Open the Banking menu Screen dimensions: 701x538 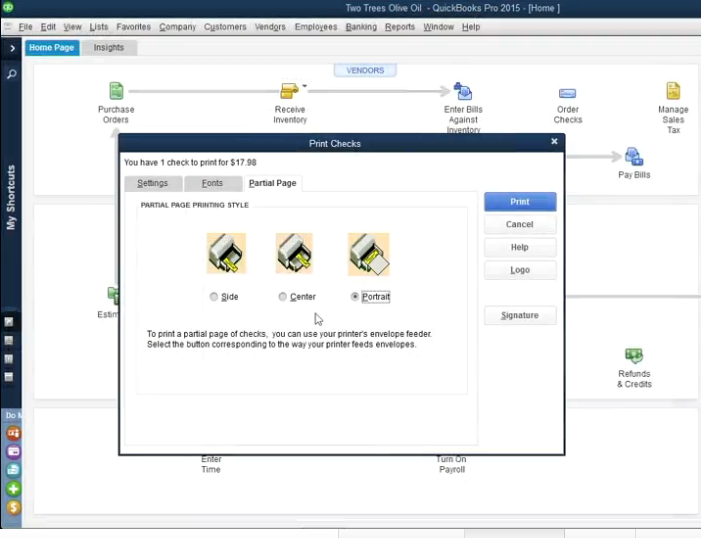pos(361,27)
